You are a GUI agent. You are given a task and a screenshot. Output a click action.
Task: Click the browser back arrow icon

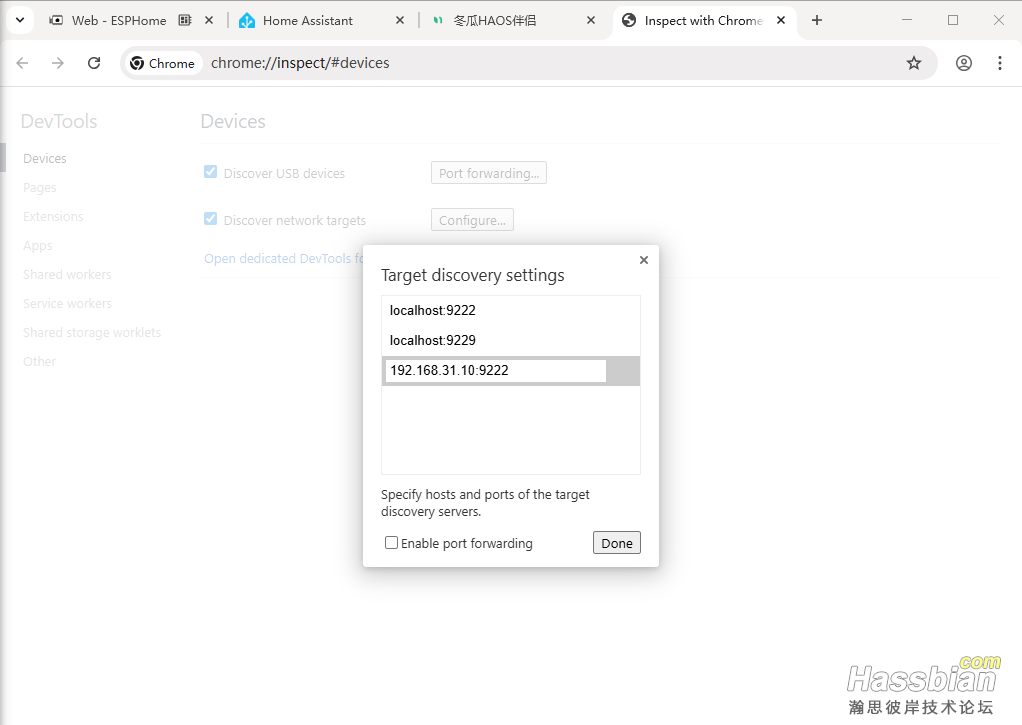(22, 63)
